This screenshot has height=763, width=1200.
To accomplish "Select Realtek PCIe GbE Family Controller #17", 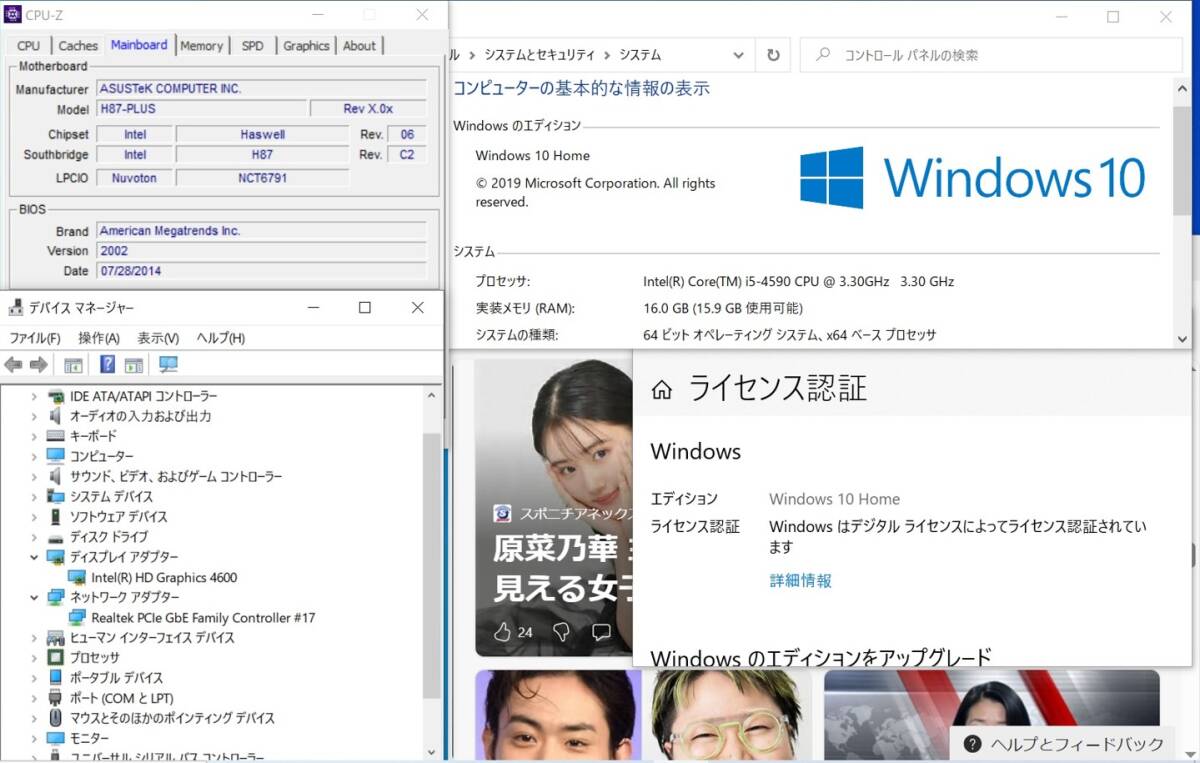I will click(x=203, y=617).
